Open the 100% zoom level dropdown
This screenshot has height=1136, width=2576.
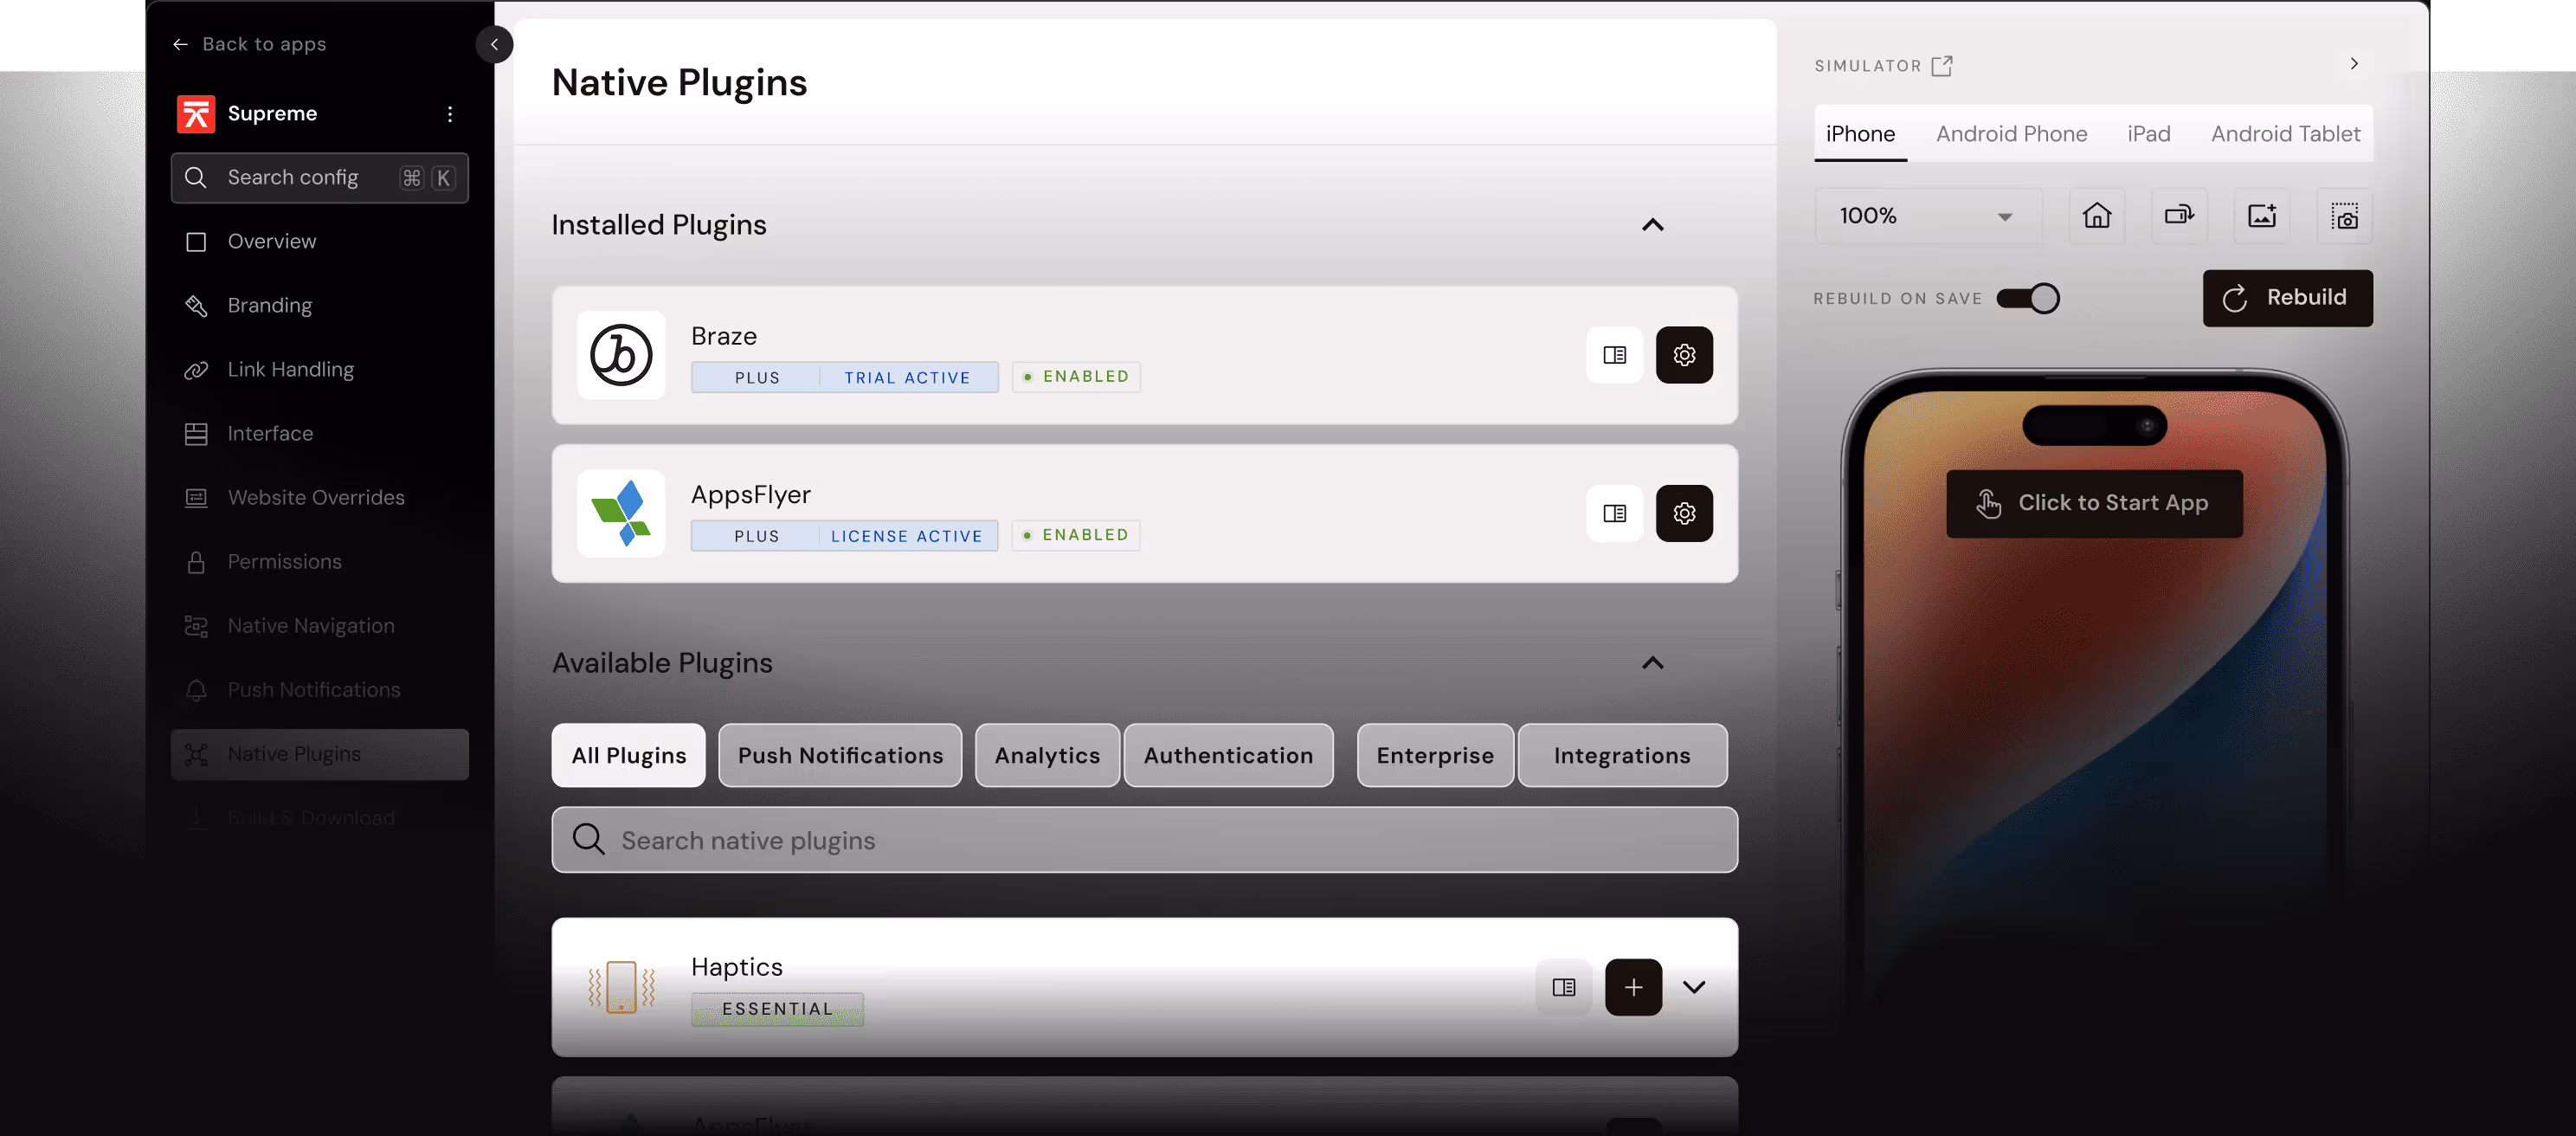pyautogui.click(x=1927, y=215)
